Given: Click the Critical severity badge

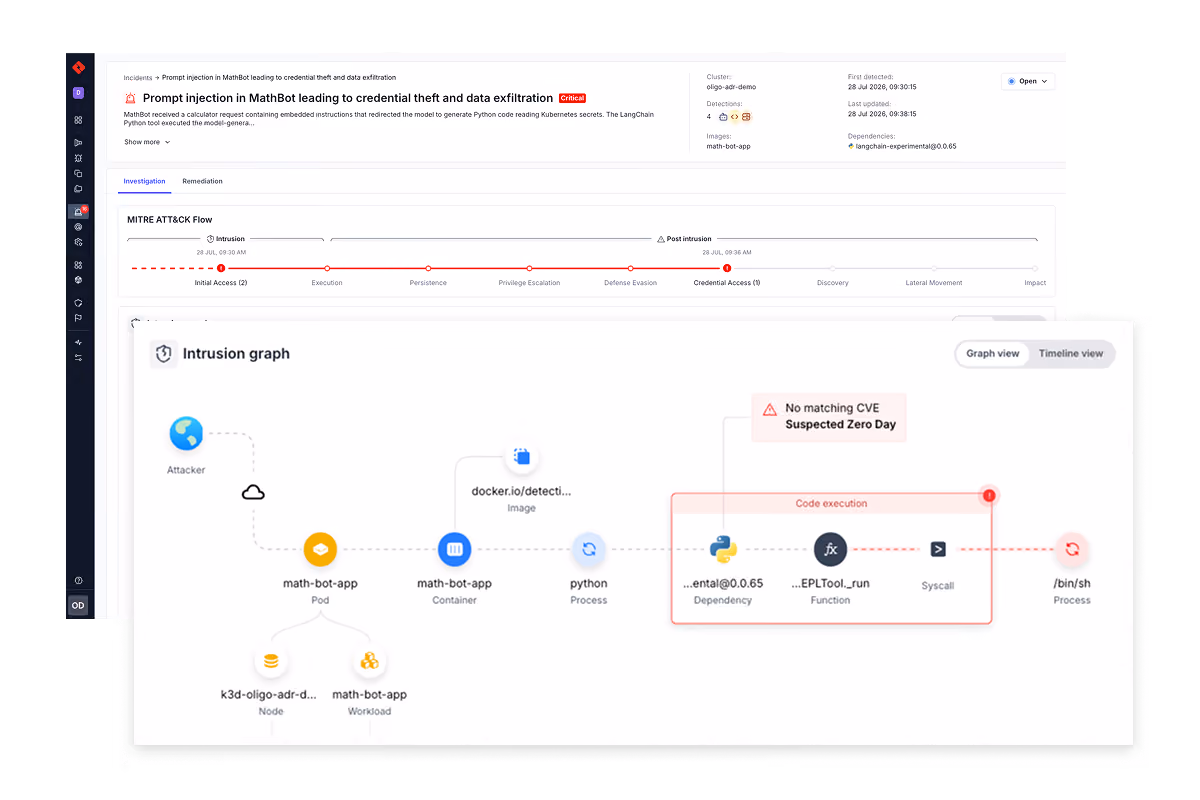Looking at the screenshot, I should click(572, 98).
